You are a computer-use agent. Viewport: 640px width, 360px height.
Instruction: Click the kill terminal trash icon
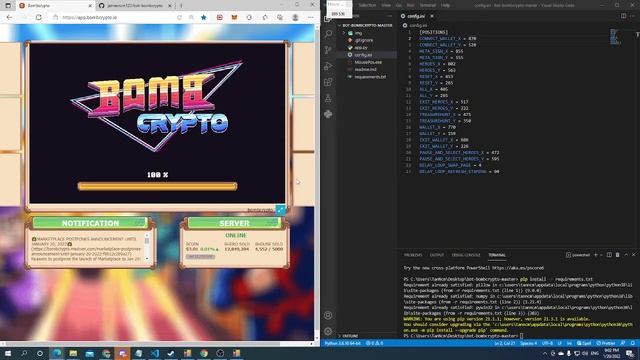pos(617,255)
